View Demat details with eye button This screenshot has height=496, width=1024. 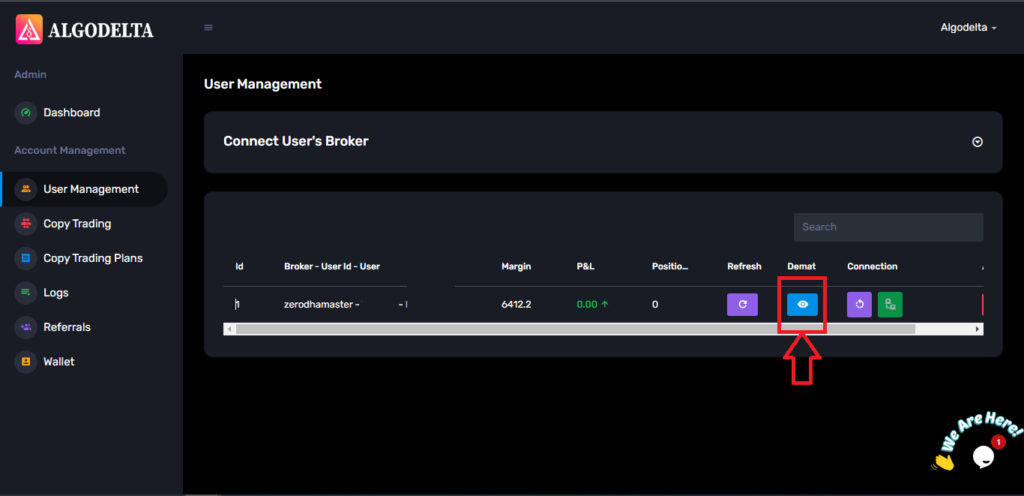point(802,304)
